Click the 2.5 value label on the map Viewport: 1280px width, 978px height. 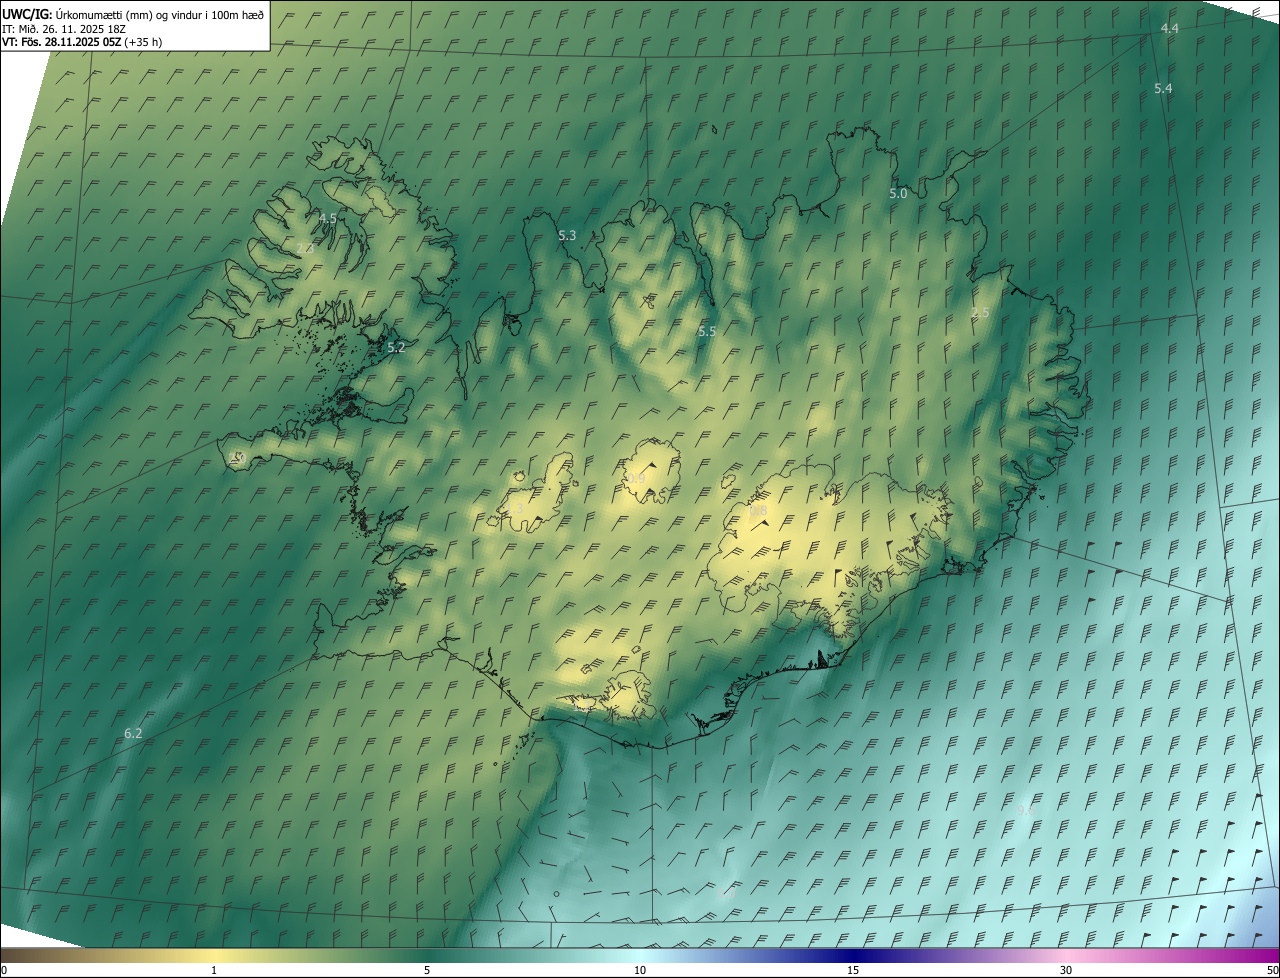[x=980, y=313]
